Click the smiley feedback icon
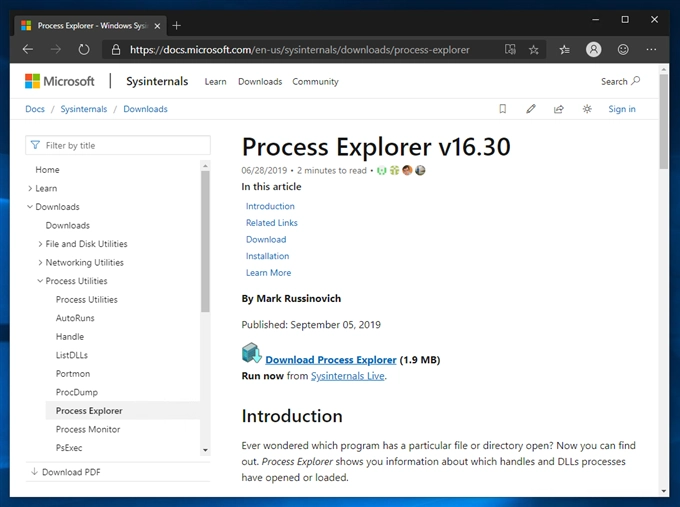This screenshot has height=507, width=680. pos(623,49)
